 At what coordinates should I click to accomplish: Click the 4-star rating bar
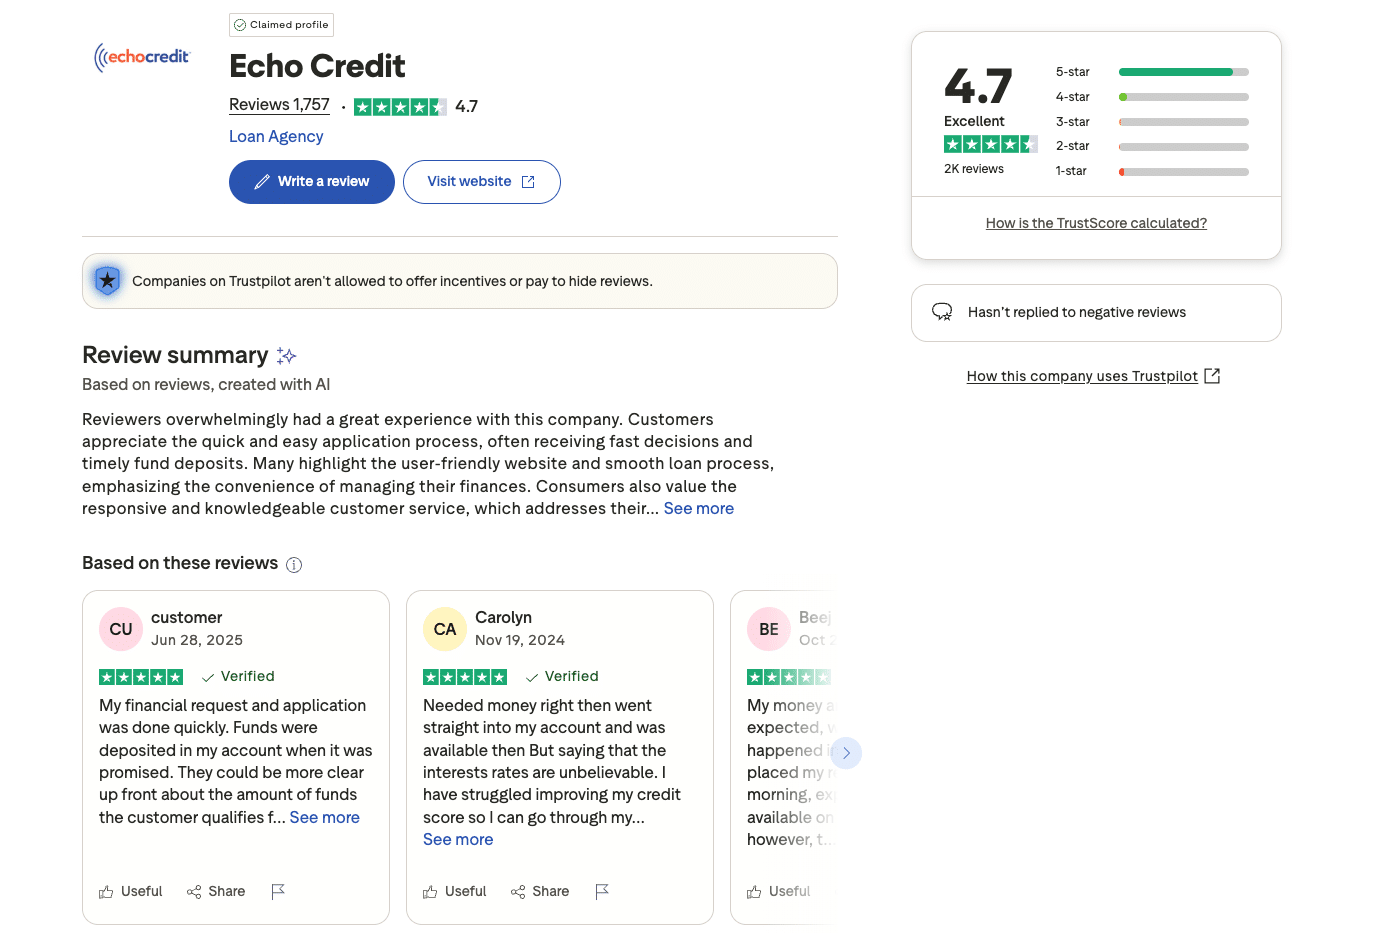1183,96
